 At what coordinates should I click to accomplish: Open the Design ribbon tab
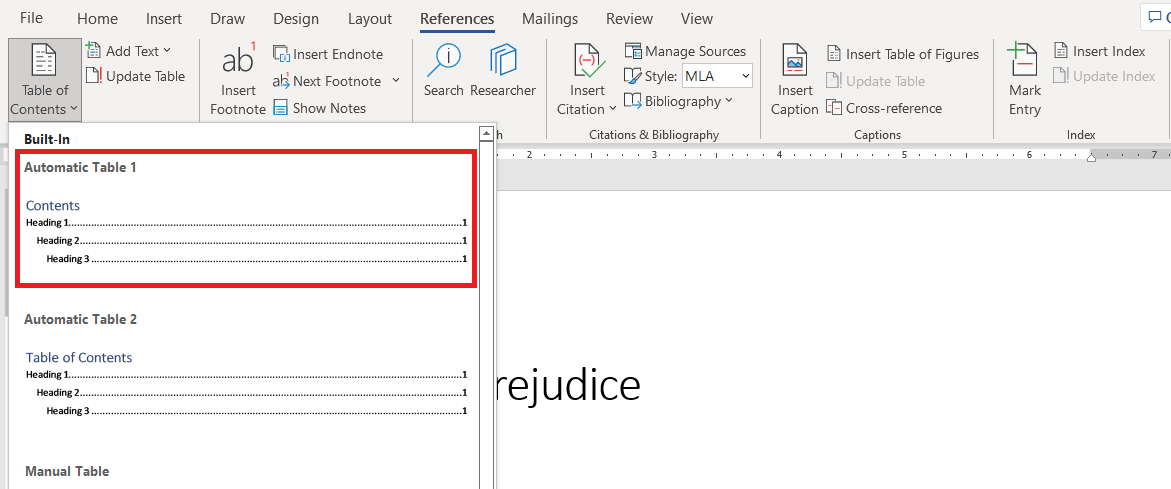296,19
